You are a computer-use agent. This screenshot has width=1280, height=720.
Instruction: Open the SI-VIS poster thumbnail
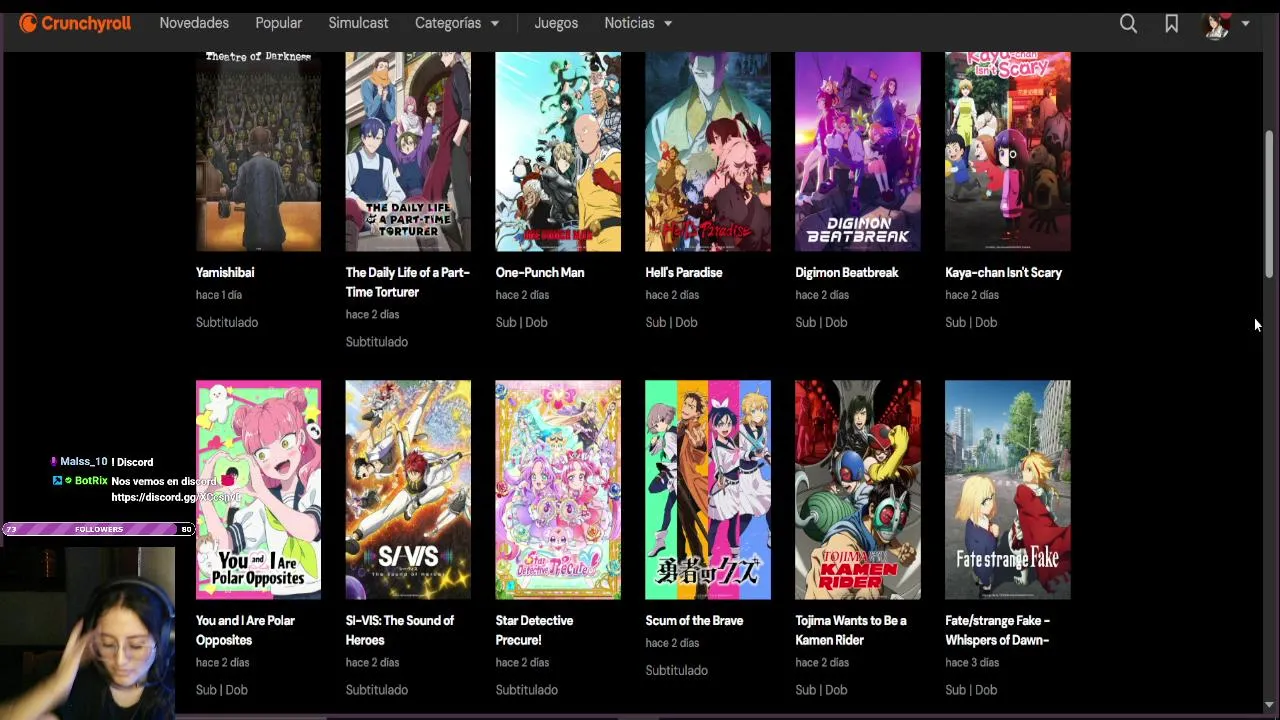point(408,490)
